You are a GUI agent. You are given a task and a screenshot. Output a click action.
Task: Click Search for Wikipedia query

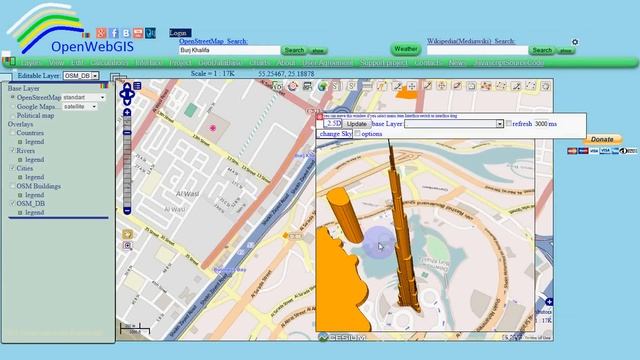tap(542, 50)
